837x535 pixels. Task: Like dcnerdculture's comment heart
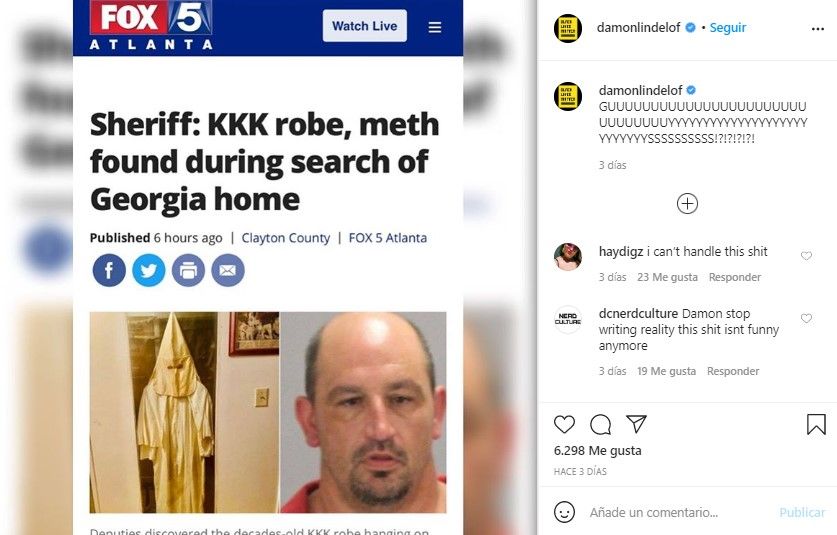[x=806, y=318]
